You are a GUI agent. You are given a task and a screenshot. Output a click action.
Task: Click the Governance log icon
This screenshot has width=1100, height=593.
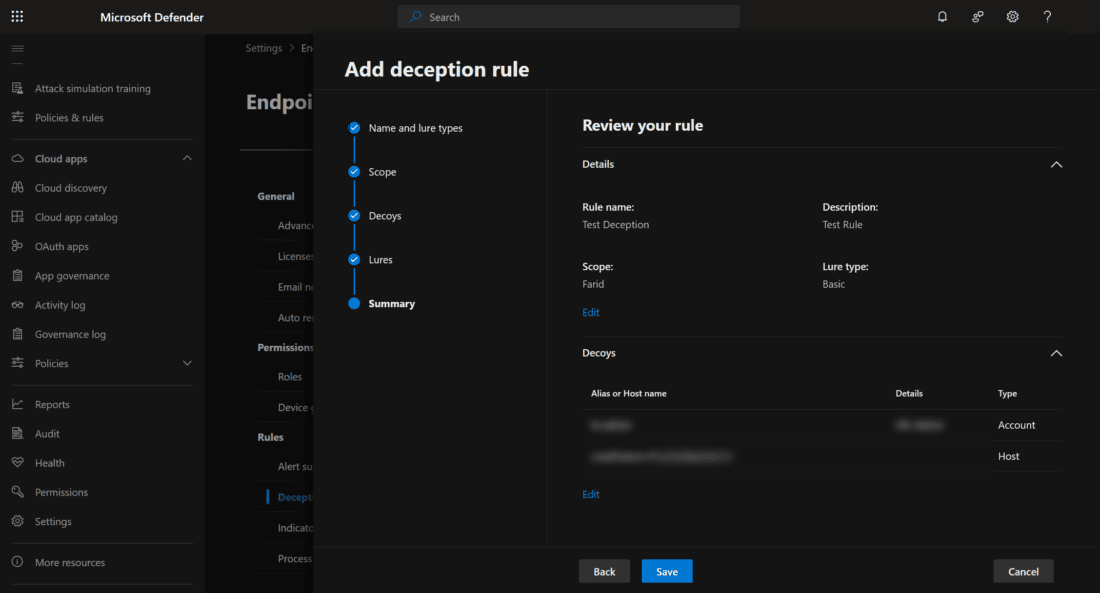click(18, 334)
